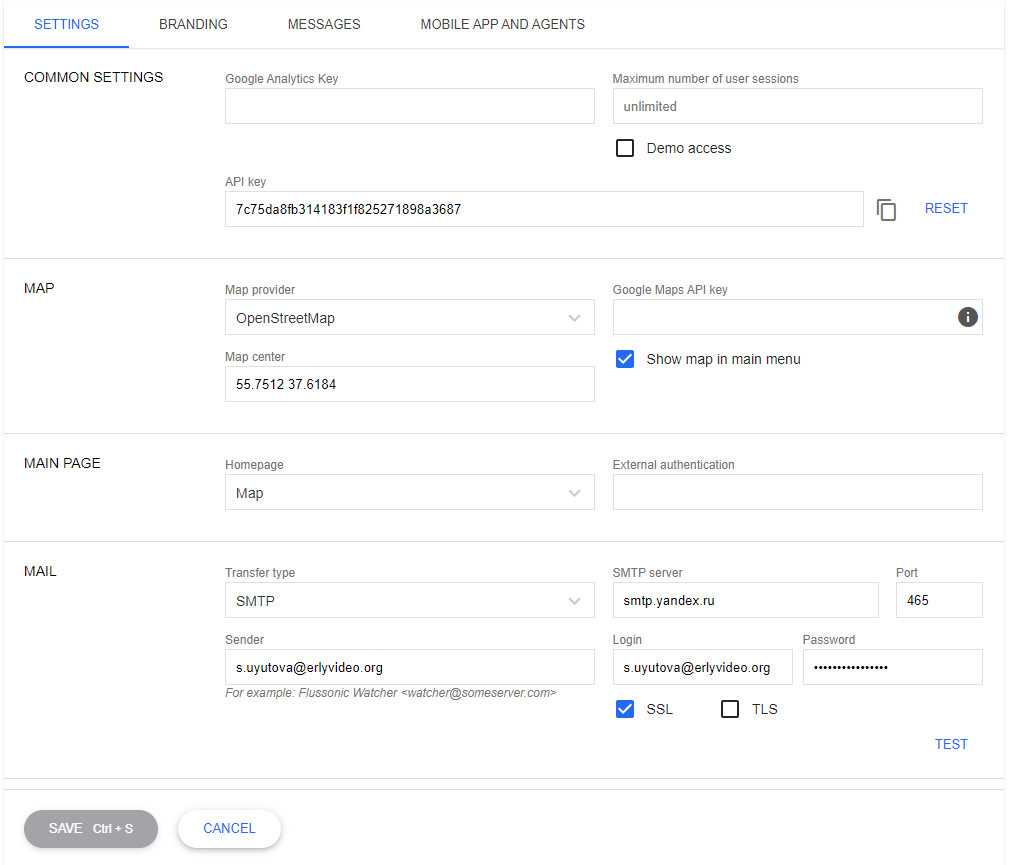Return to the SETTINGS tab

[66, 24]
